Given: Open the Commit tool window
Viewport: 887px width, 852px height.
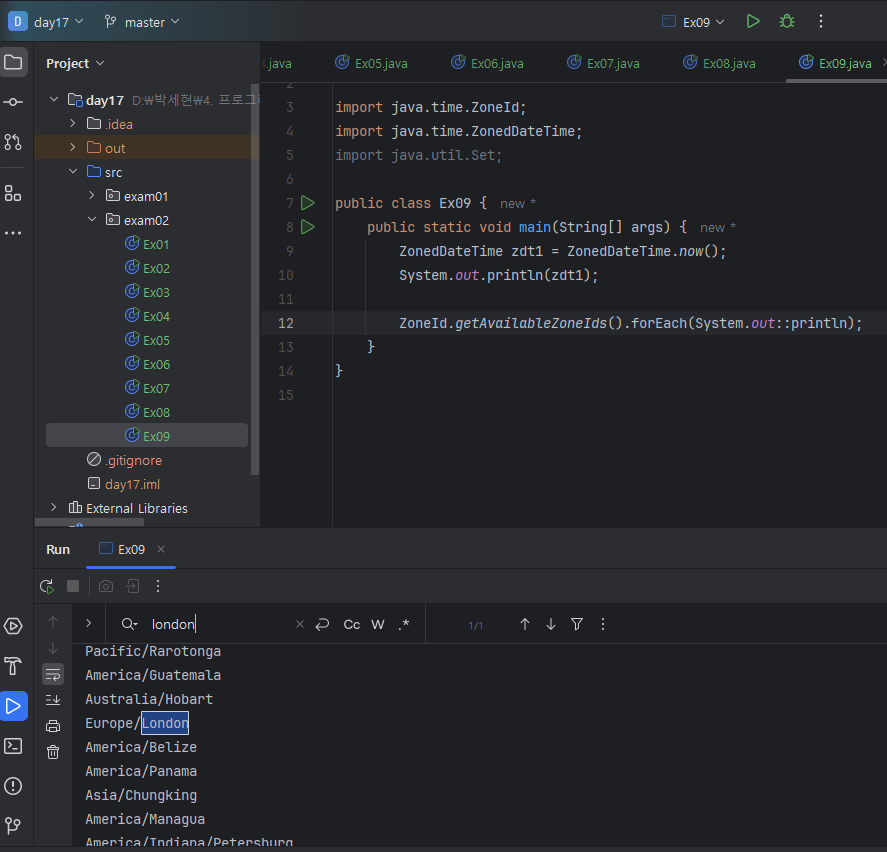Looking at the screenshot, I should tap(13, 102).
